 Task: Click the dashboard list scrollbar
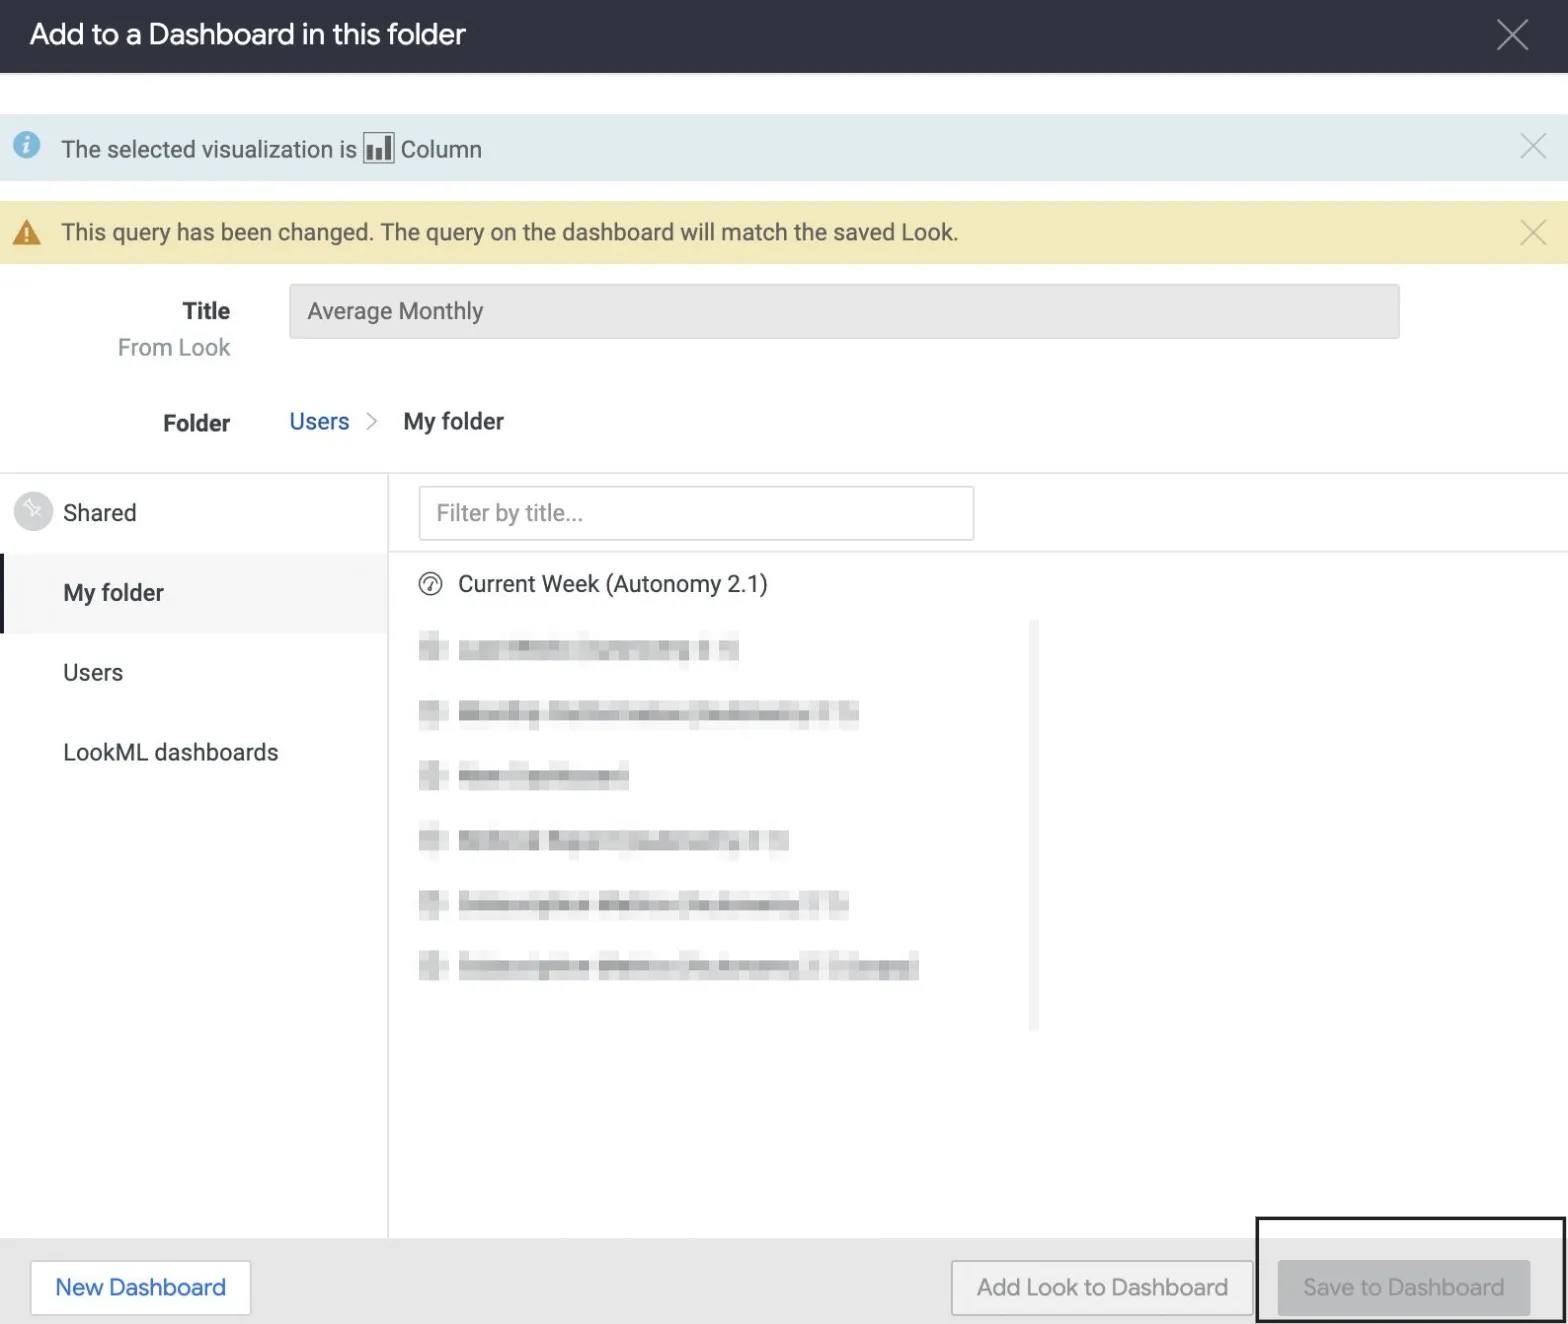[1034, 824]
